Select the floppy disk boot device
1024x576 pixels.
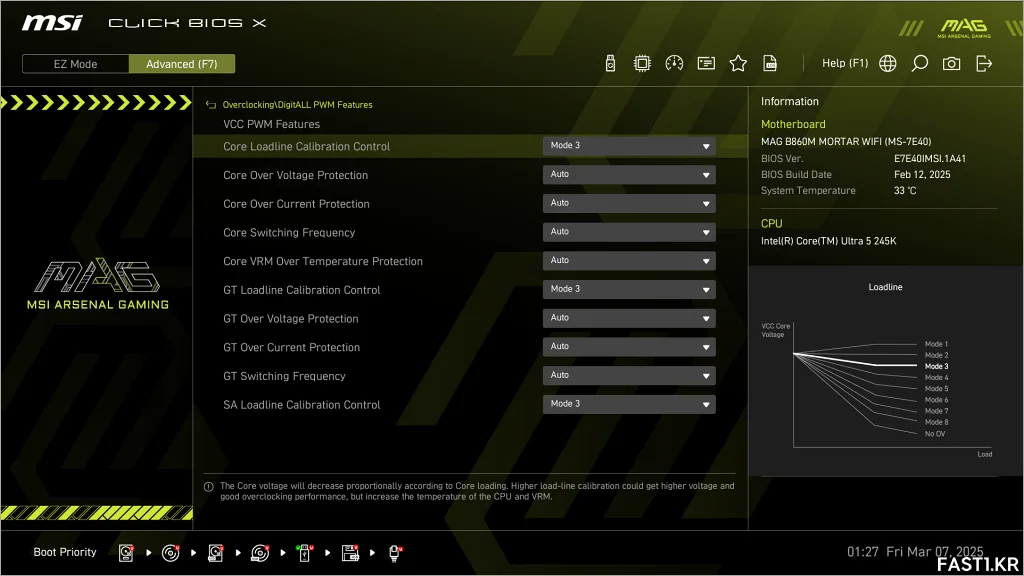click(350, 553)
